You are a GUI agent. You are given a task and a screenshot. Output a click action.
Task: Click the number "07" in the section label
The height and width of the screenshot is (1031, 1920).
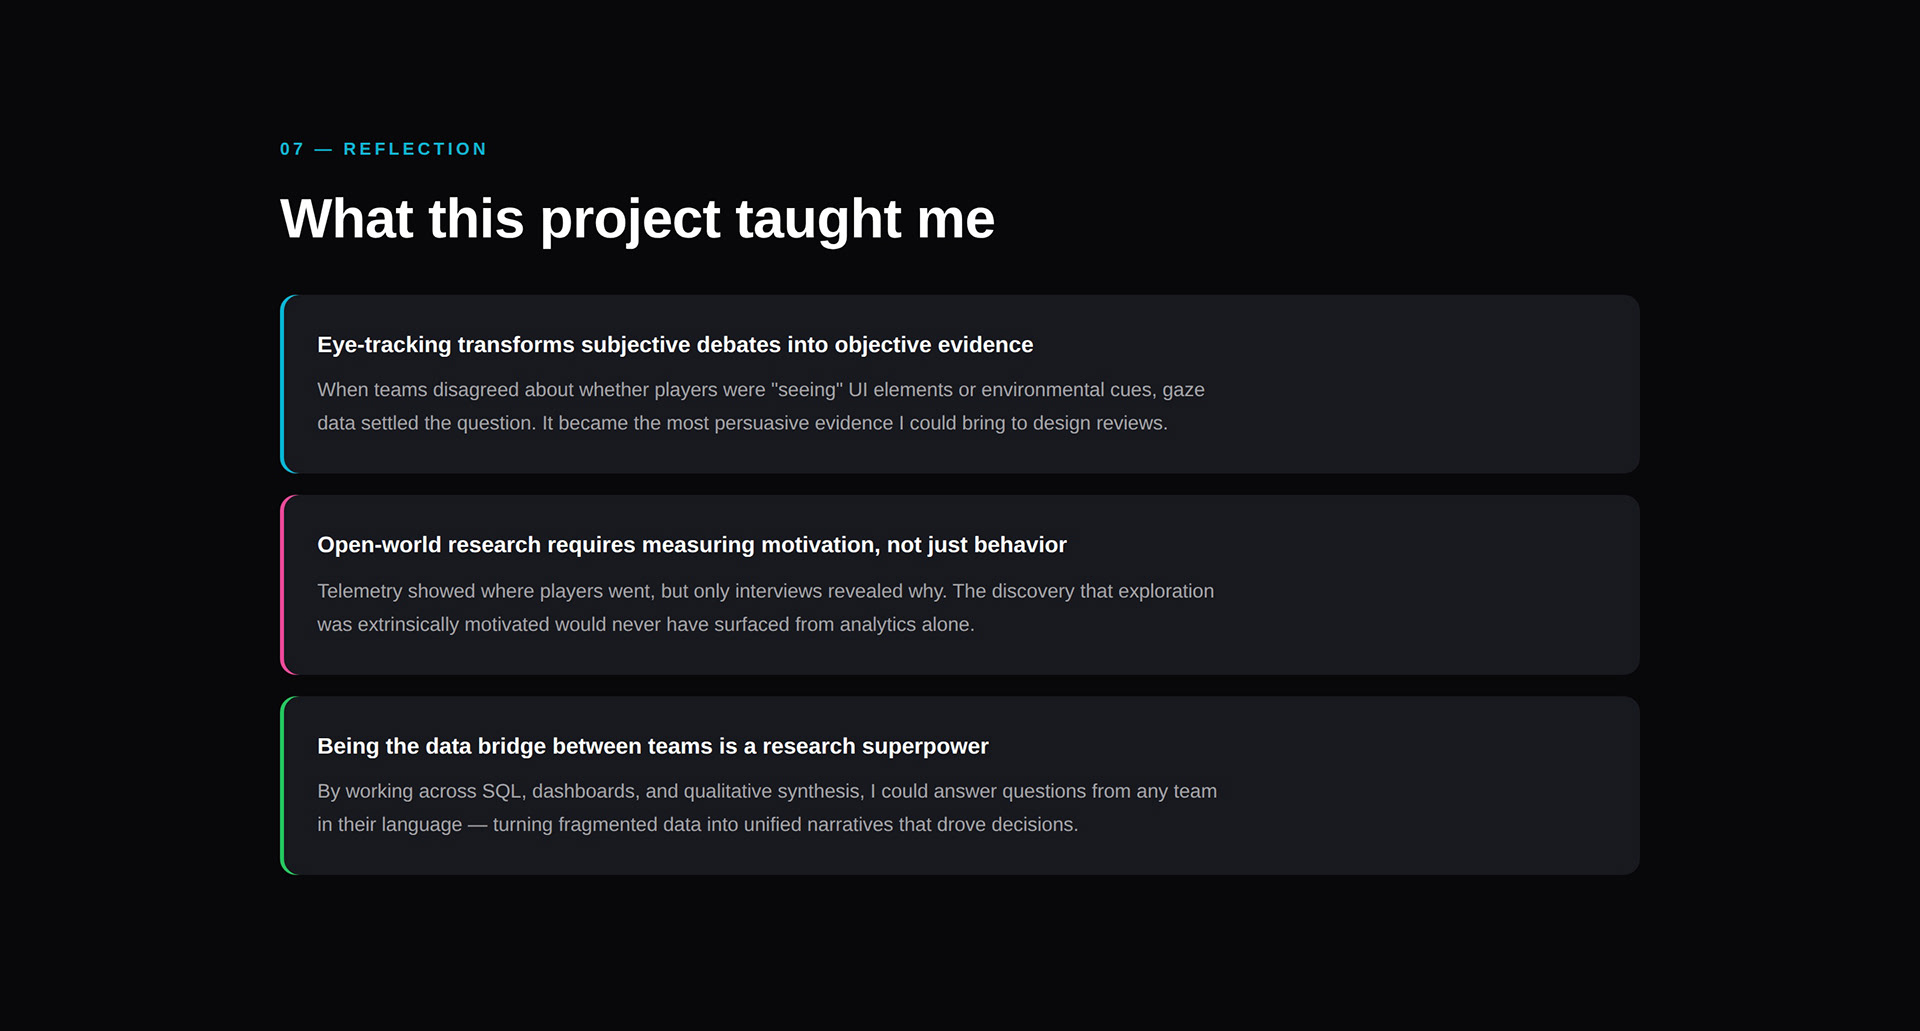(x=291, y=149)
